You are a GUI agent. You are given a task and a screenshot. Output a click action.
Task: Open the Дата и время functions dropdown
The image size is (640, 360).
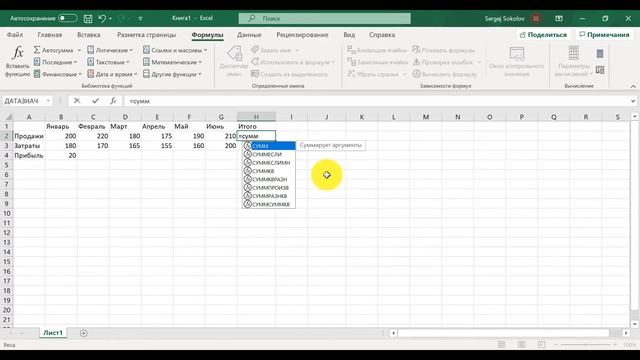click(112, 74)
